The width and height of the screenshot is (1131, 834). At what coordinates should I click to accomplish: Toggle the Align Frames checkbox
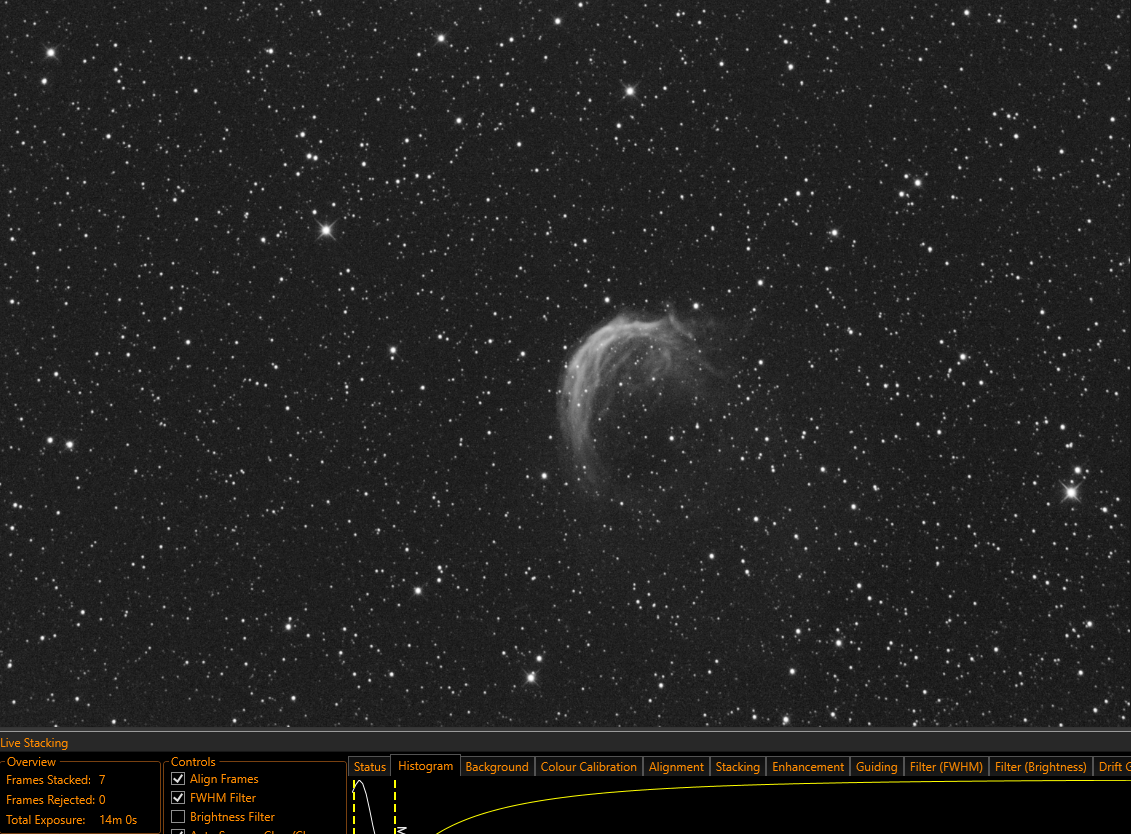click(x=178, y=779)
